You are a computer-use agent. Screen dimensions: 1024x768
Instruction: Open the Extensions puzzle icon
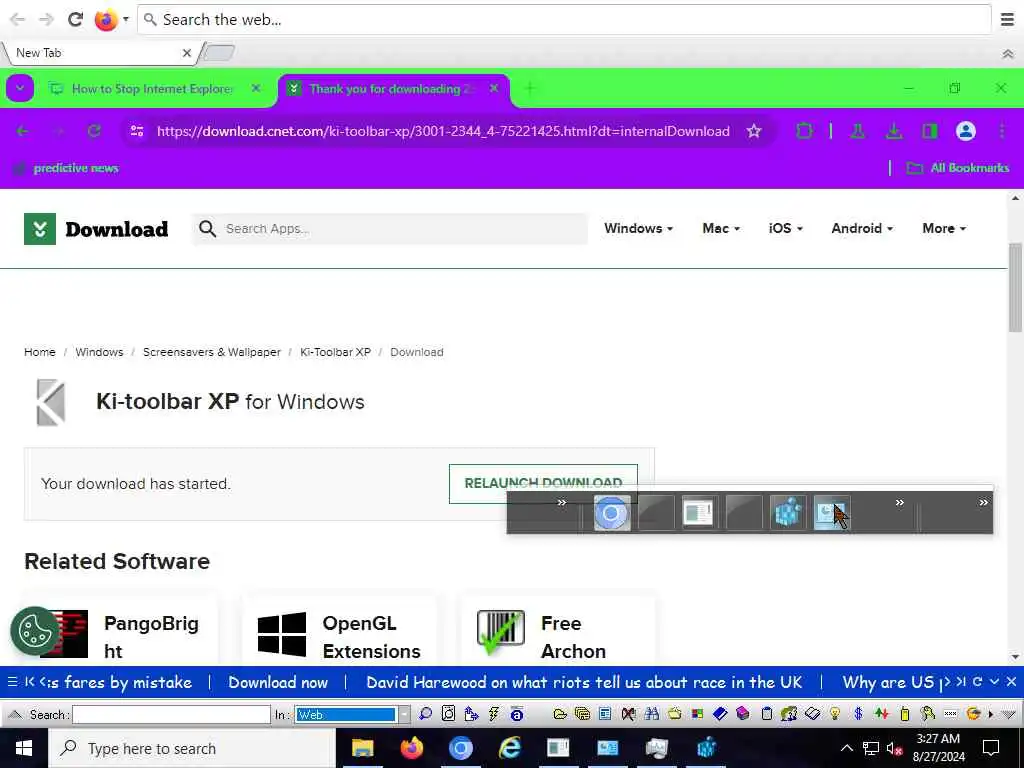coord(805,131)
